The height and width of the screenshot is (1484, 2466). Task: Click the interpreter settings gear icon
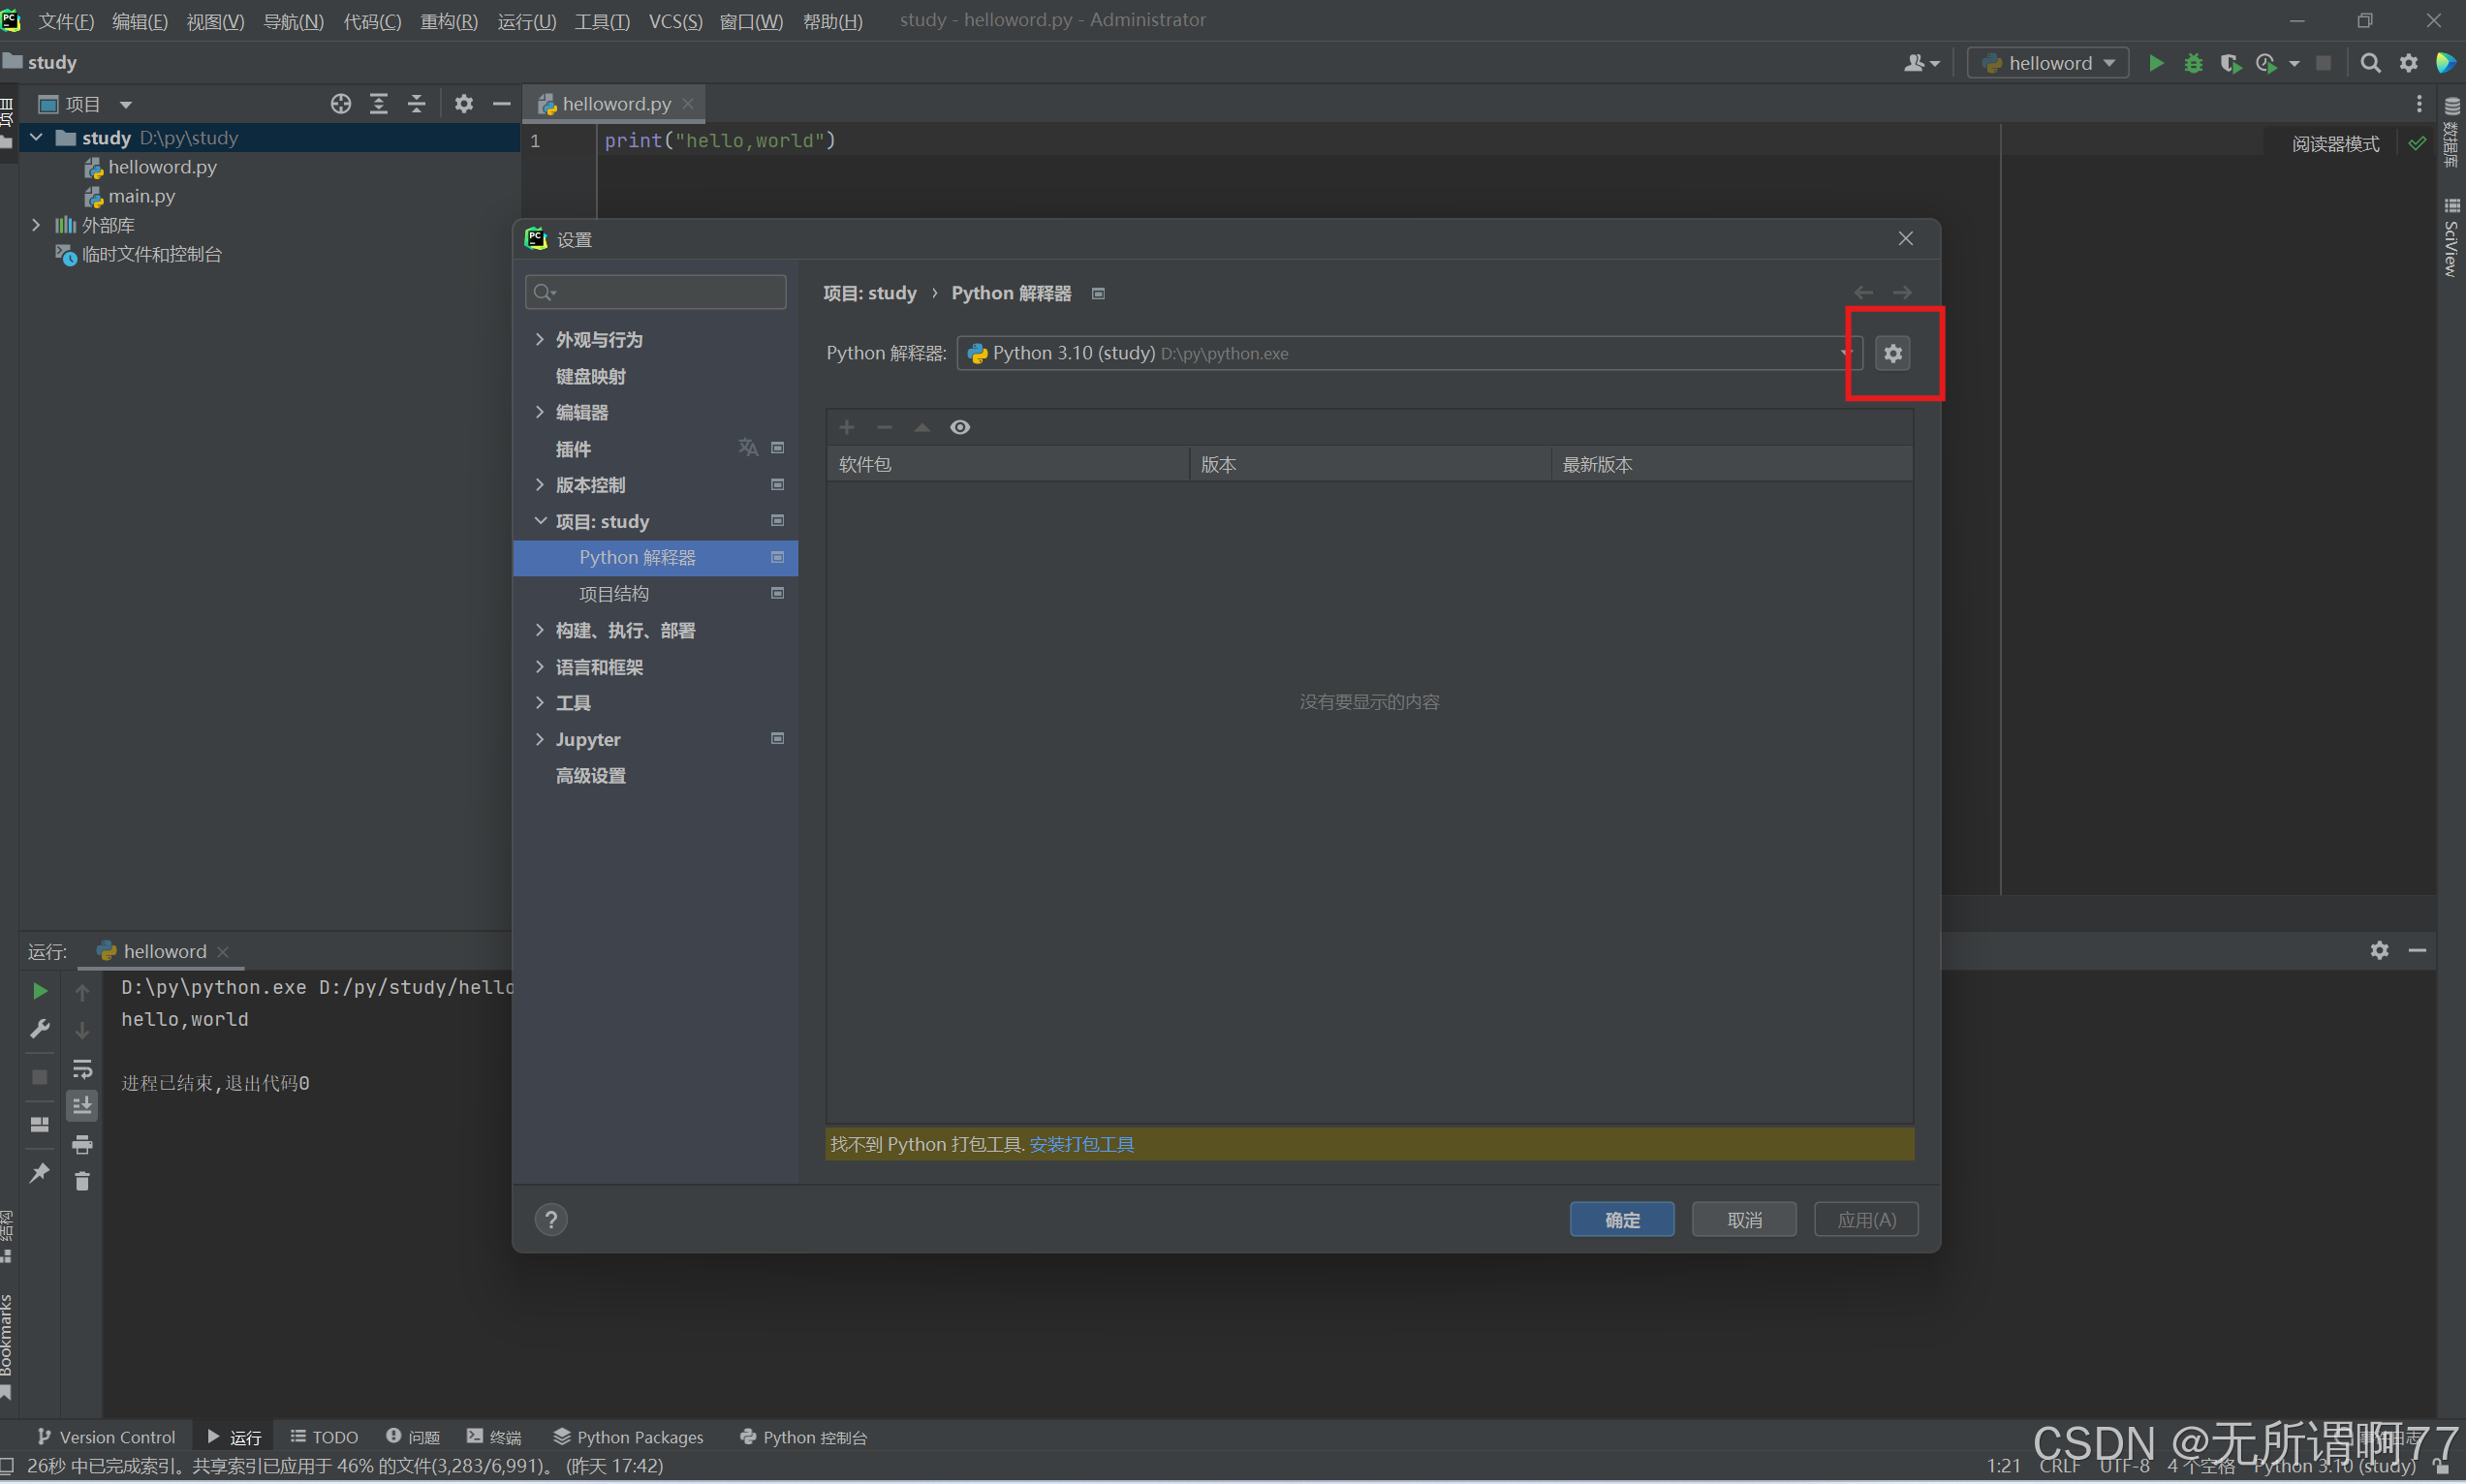tap(1892, 353)
